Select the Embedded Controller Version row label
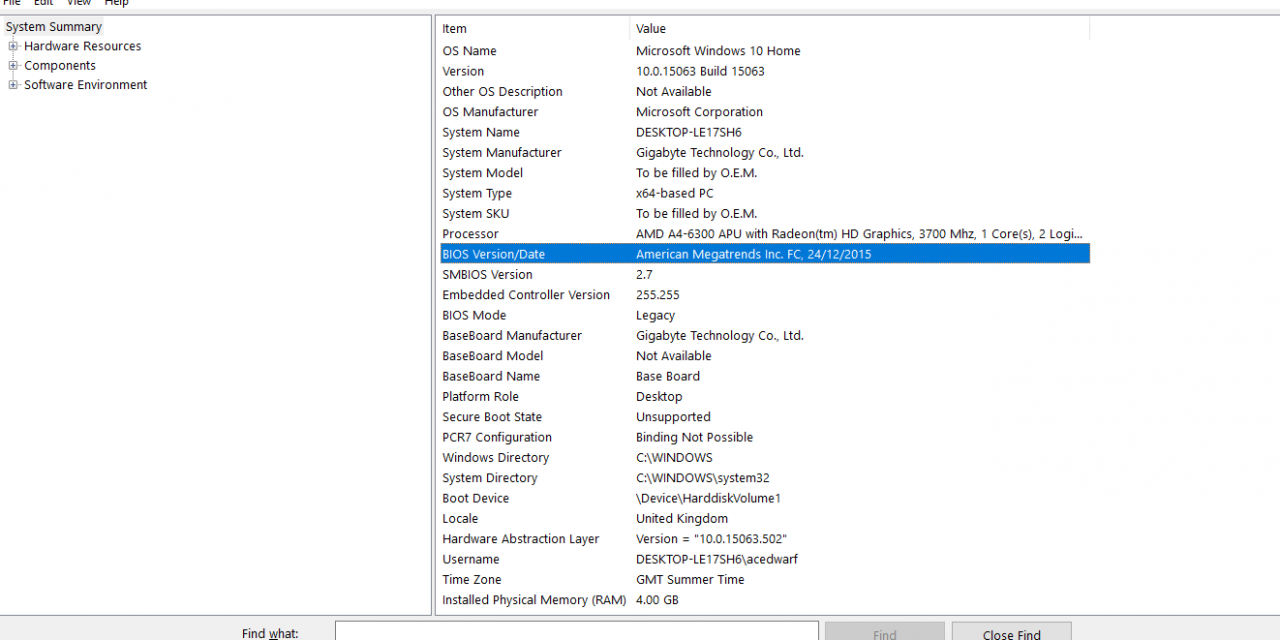 526,295
